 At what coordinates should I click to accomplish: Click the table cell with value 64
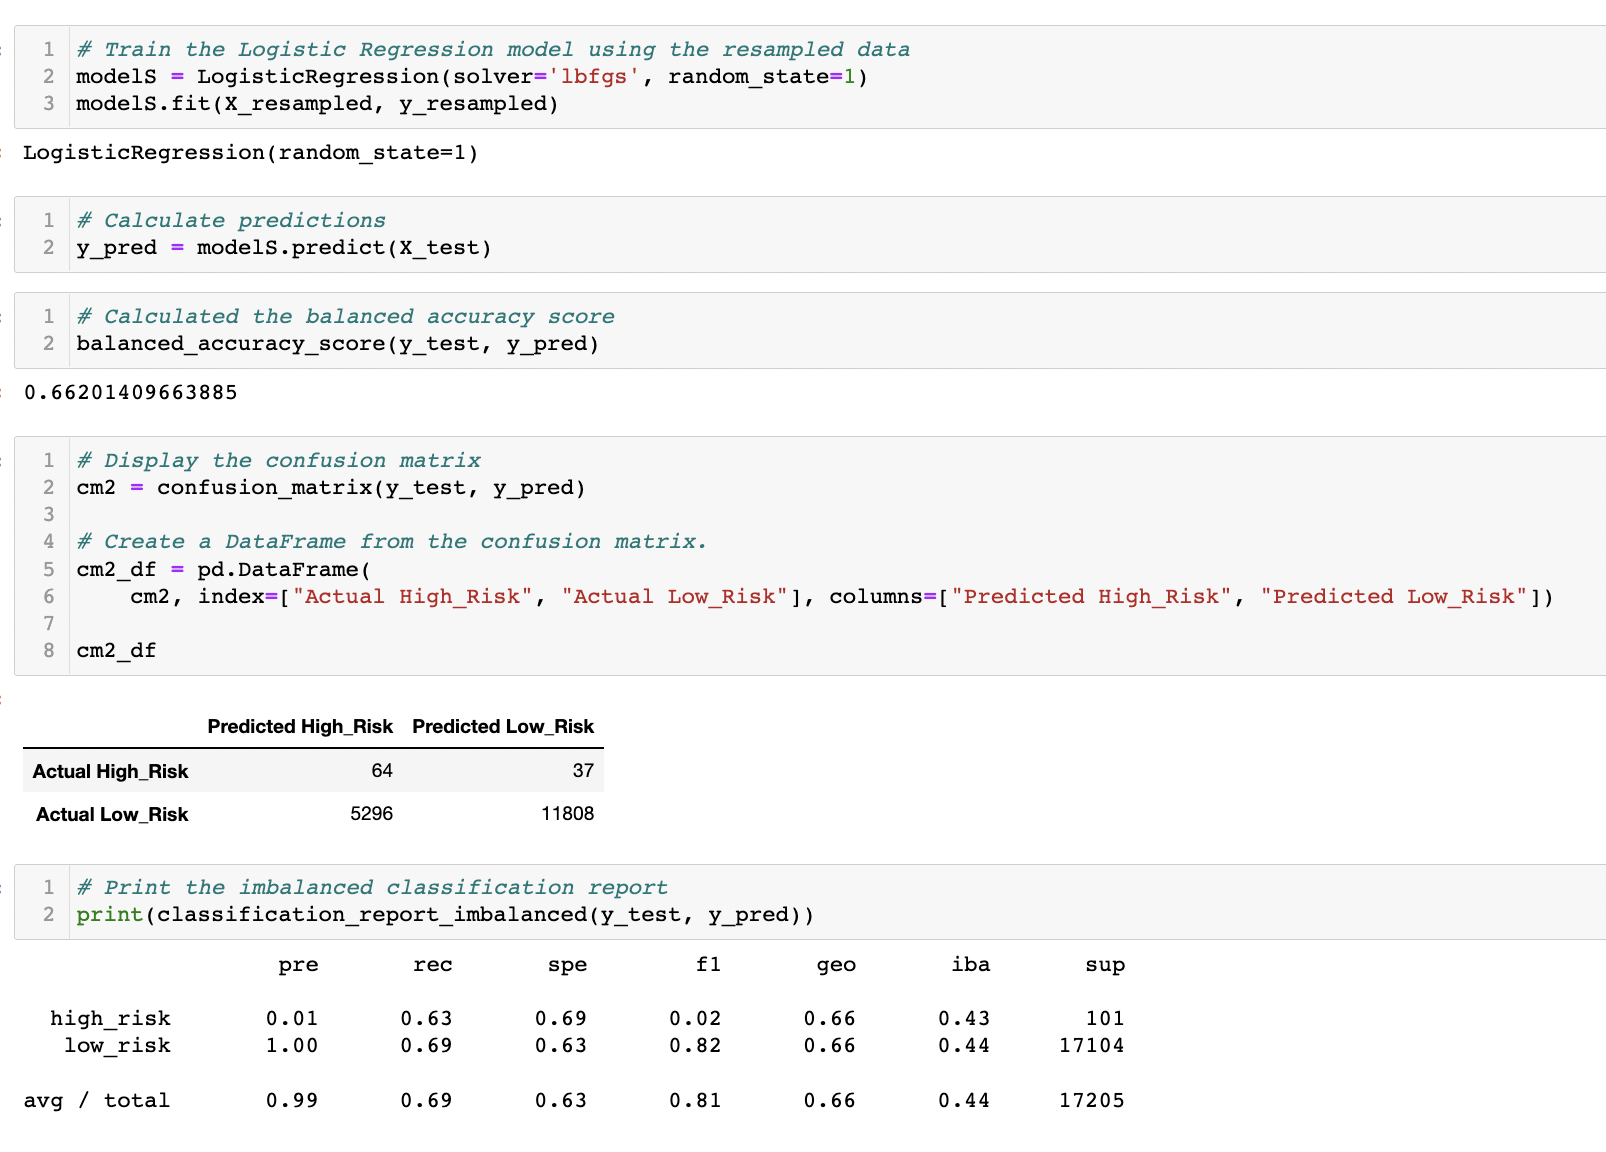click(382, 771)
